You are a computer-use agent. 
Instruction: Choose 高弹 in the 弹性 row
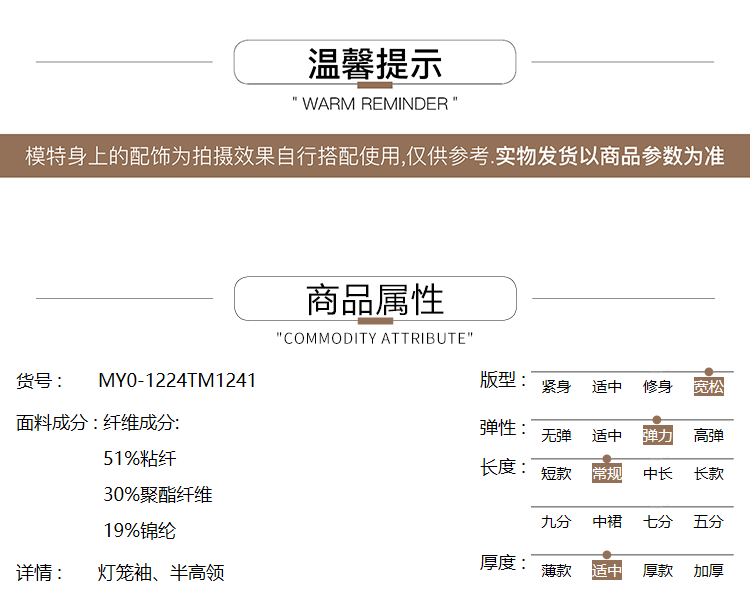pos(709,436)
